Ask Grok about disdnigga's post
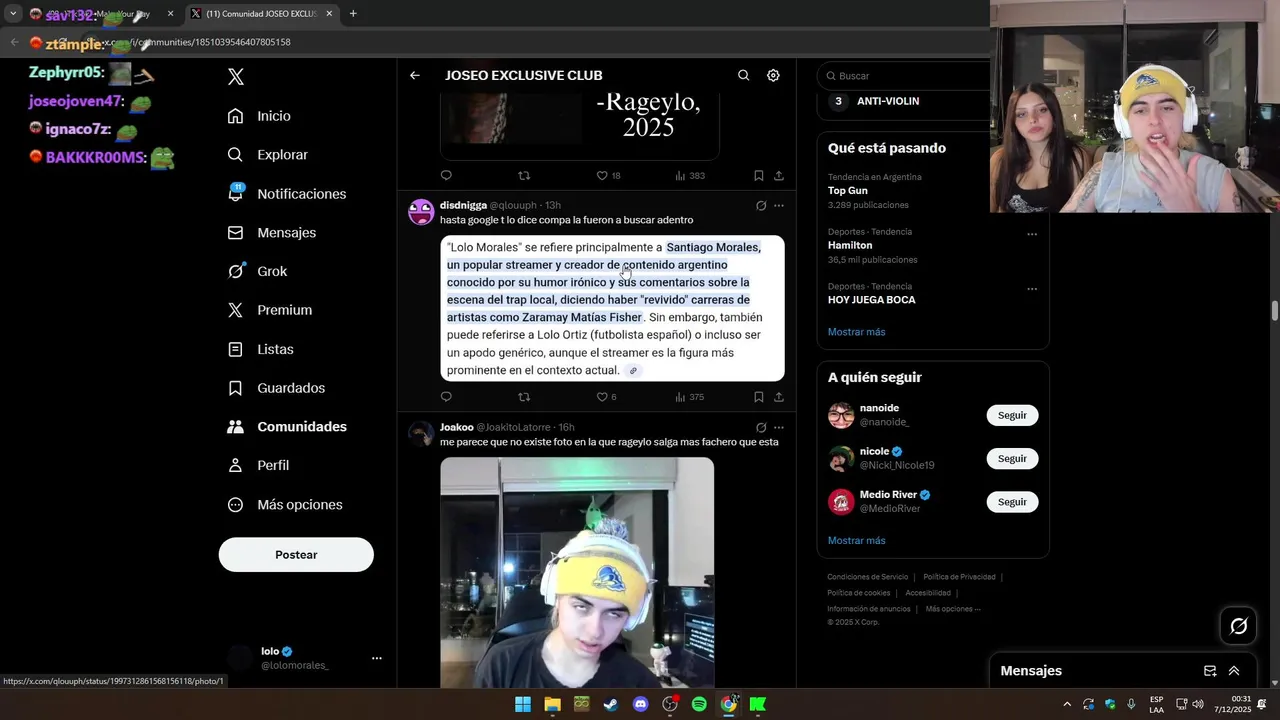This screenshot has width=1280, height=720. 761,205
